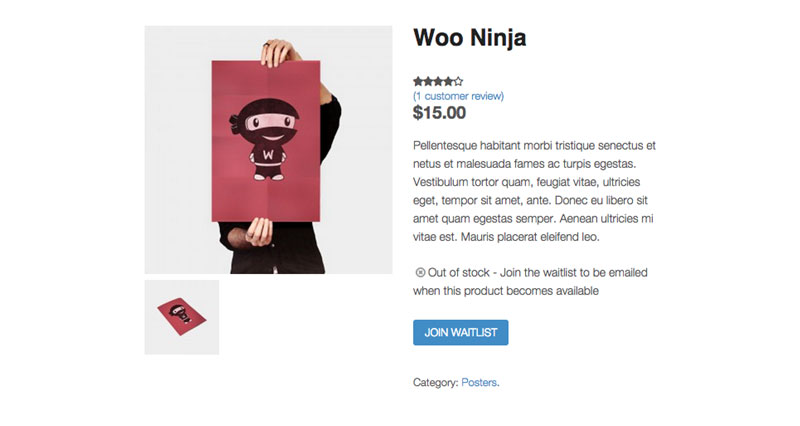This screenshot has width=800, height=426.
Task: Click the hand gripping the poster's top edge
Action: click(279, 53)
